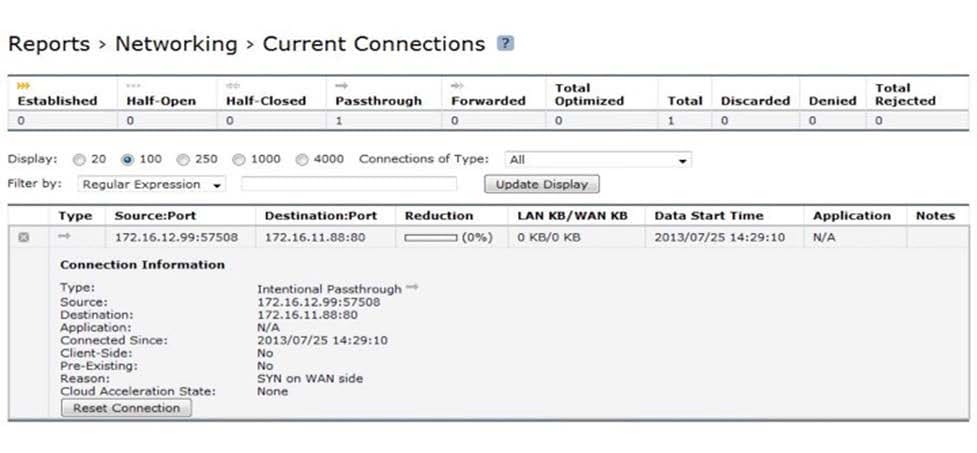Click the Update Display button
Screen dimensions: 977x453
point(542,184)
